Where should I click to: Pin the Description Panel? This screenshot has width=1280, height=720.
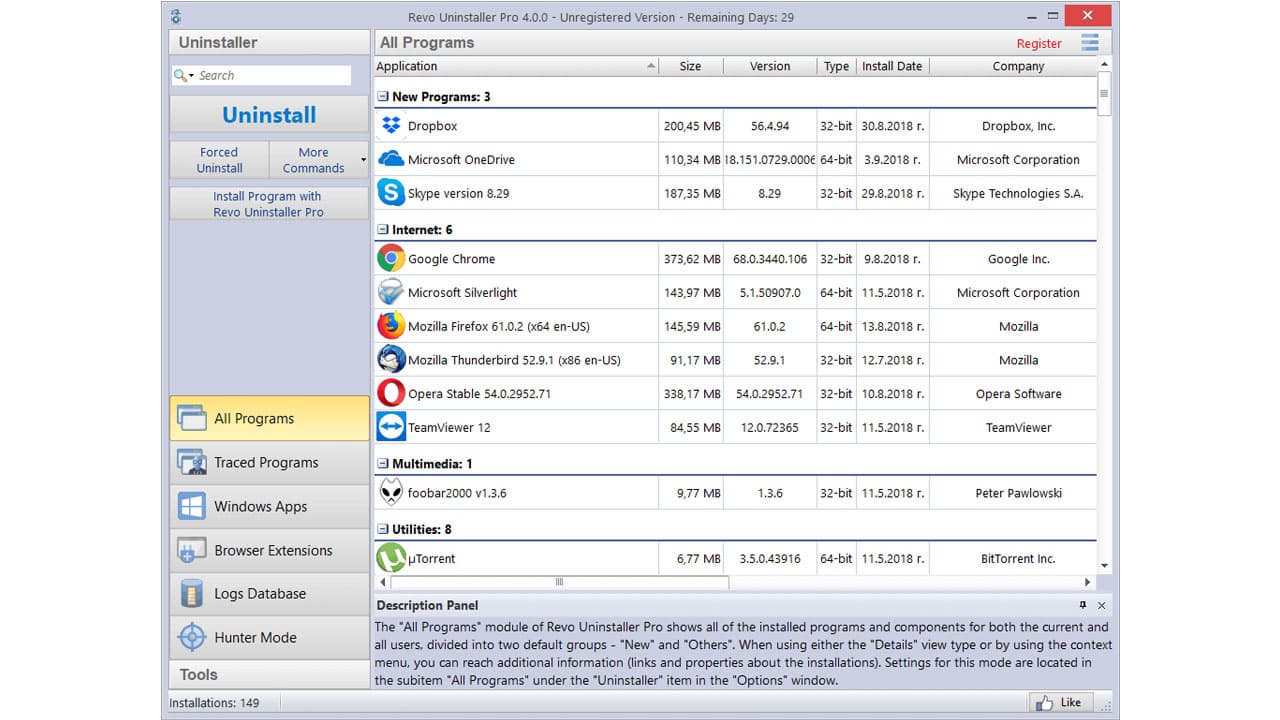coord(1085,605)
